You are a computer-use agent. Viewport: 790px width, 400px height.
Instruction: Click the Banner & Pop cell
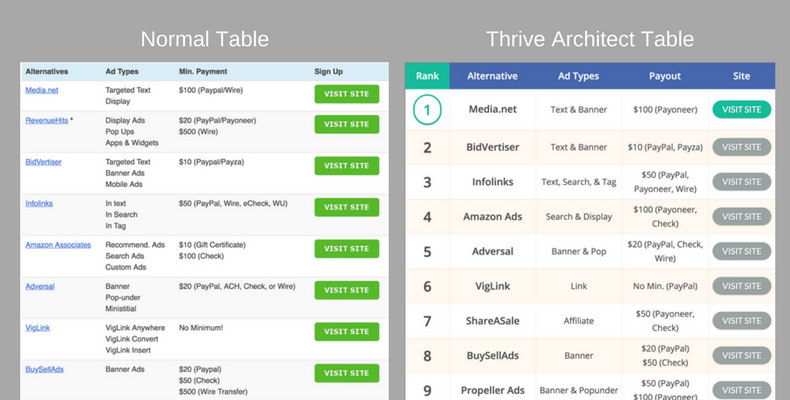click(579, 251)
